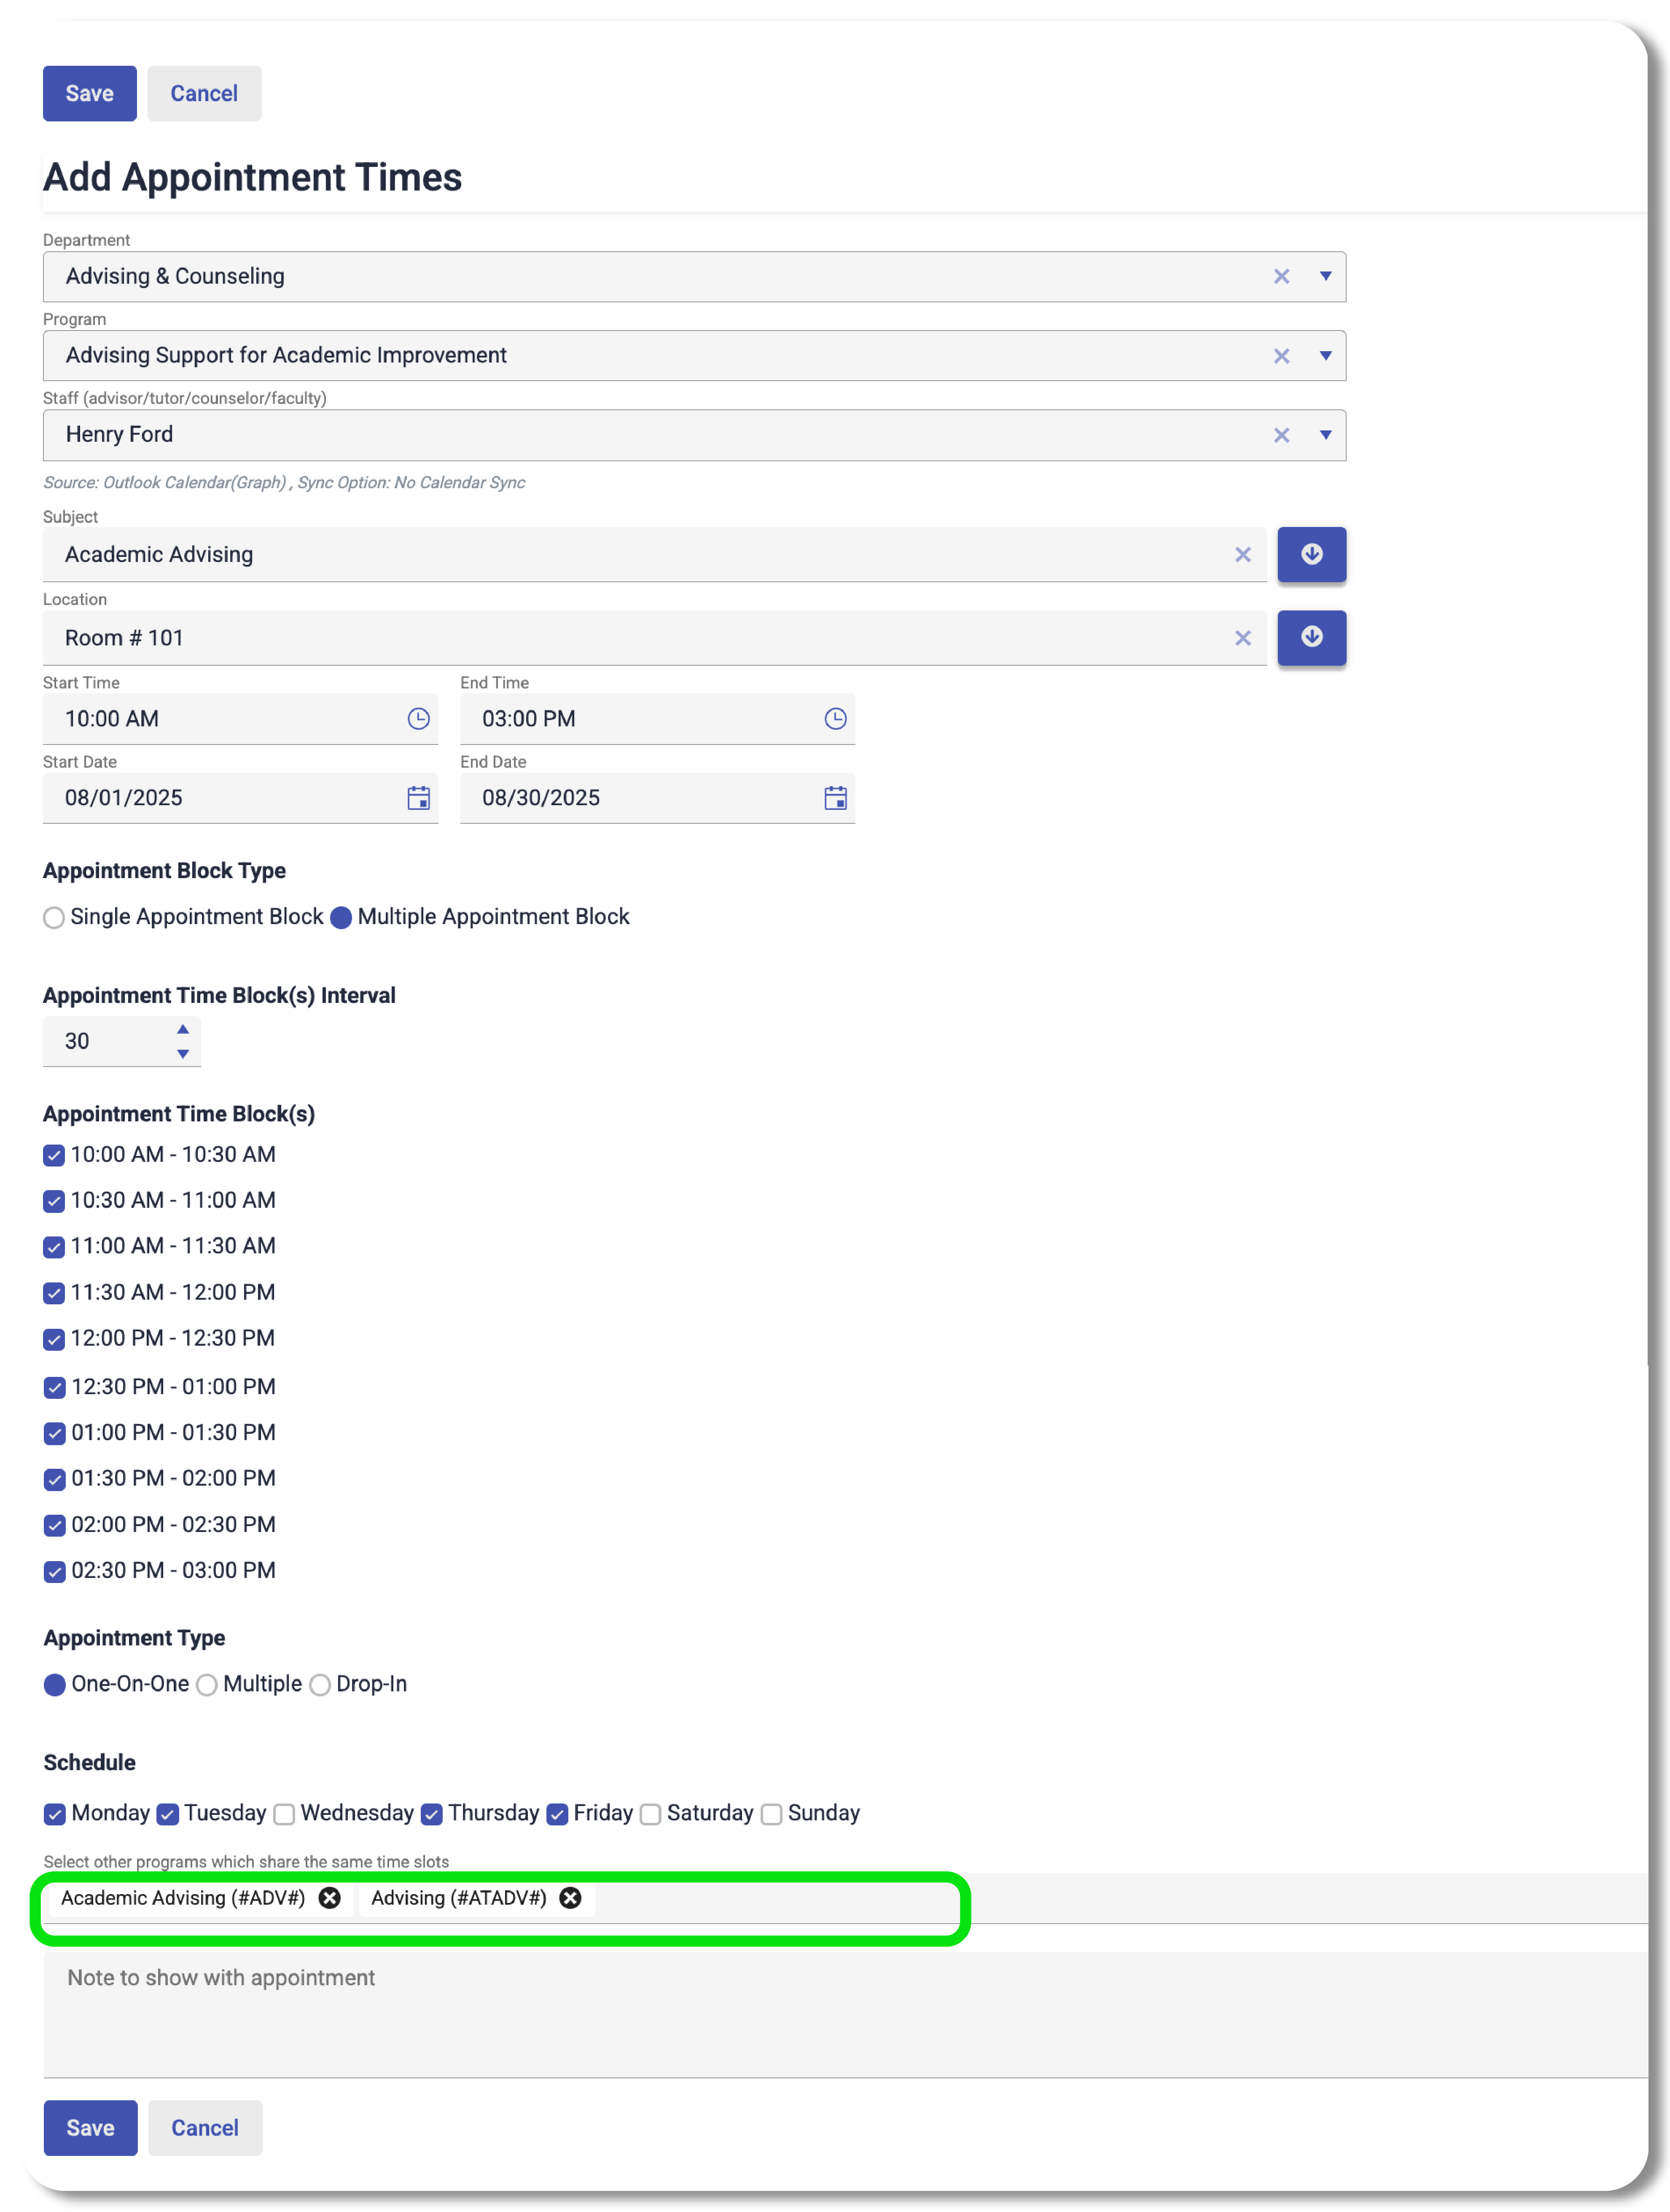
Task: Click the Start Time clock icon
Action: (x=418, y=719)
